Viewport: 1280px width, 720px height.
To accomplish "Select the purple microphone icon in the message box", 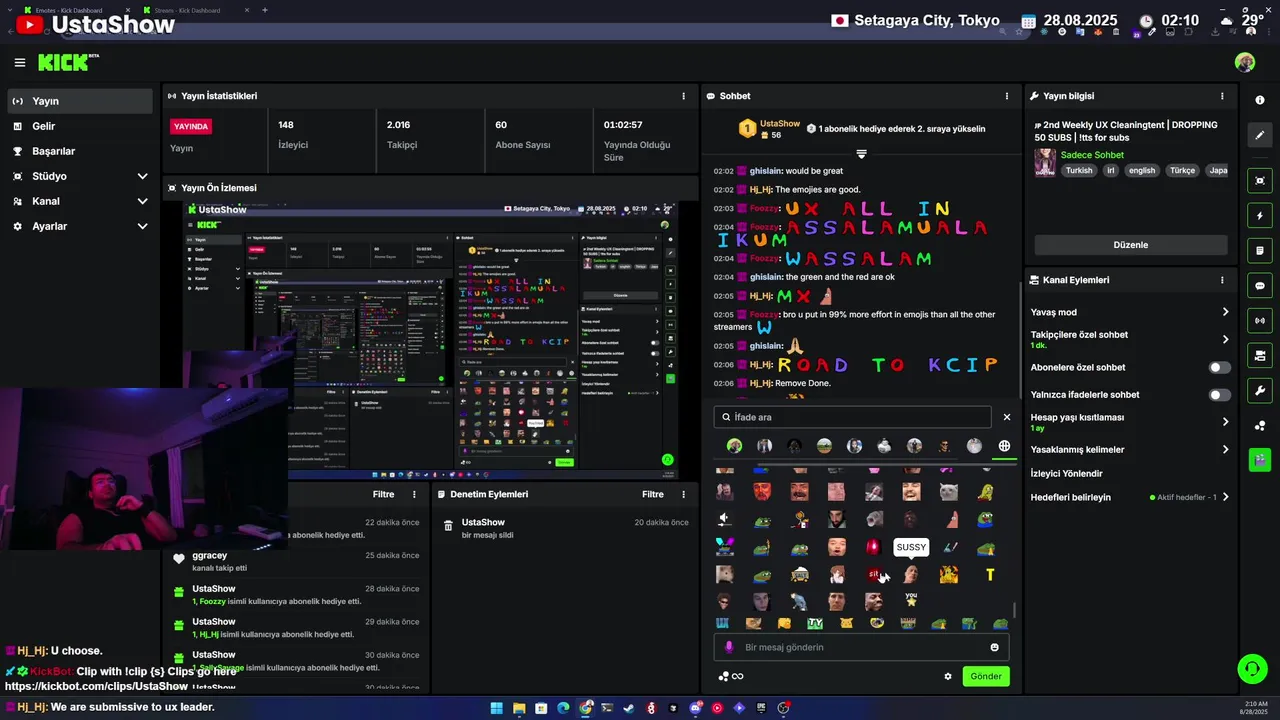I will 729,647.
